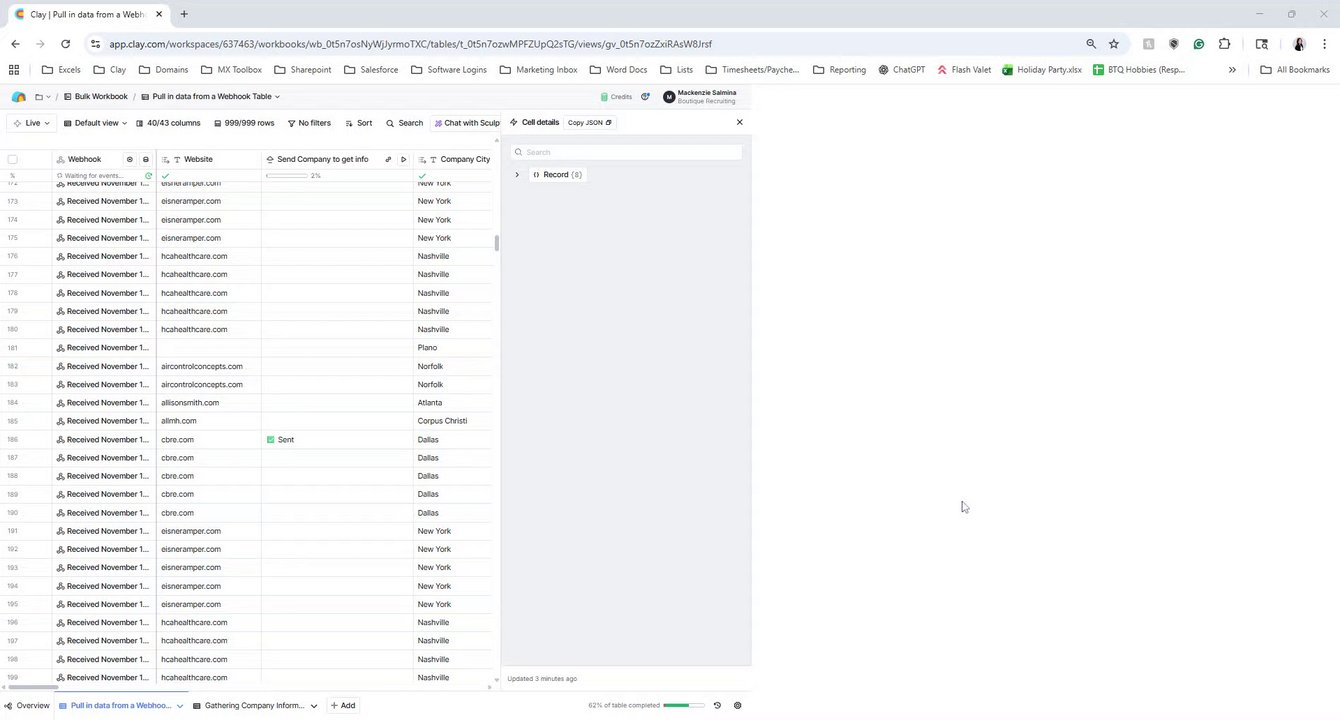Open the Pull in data tab dropdown arrow
1340x720 pixels.
pos(180,706)
